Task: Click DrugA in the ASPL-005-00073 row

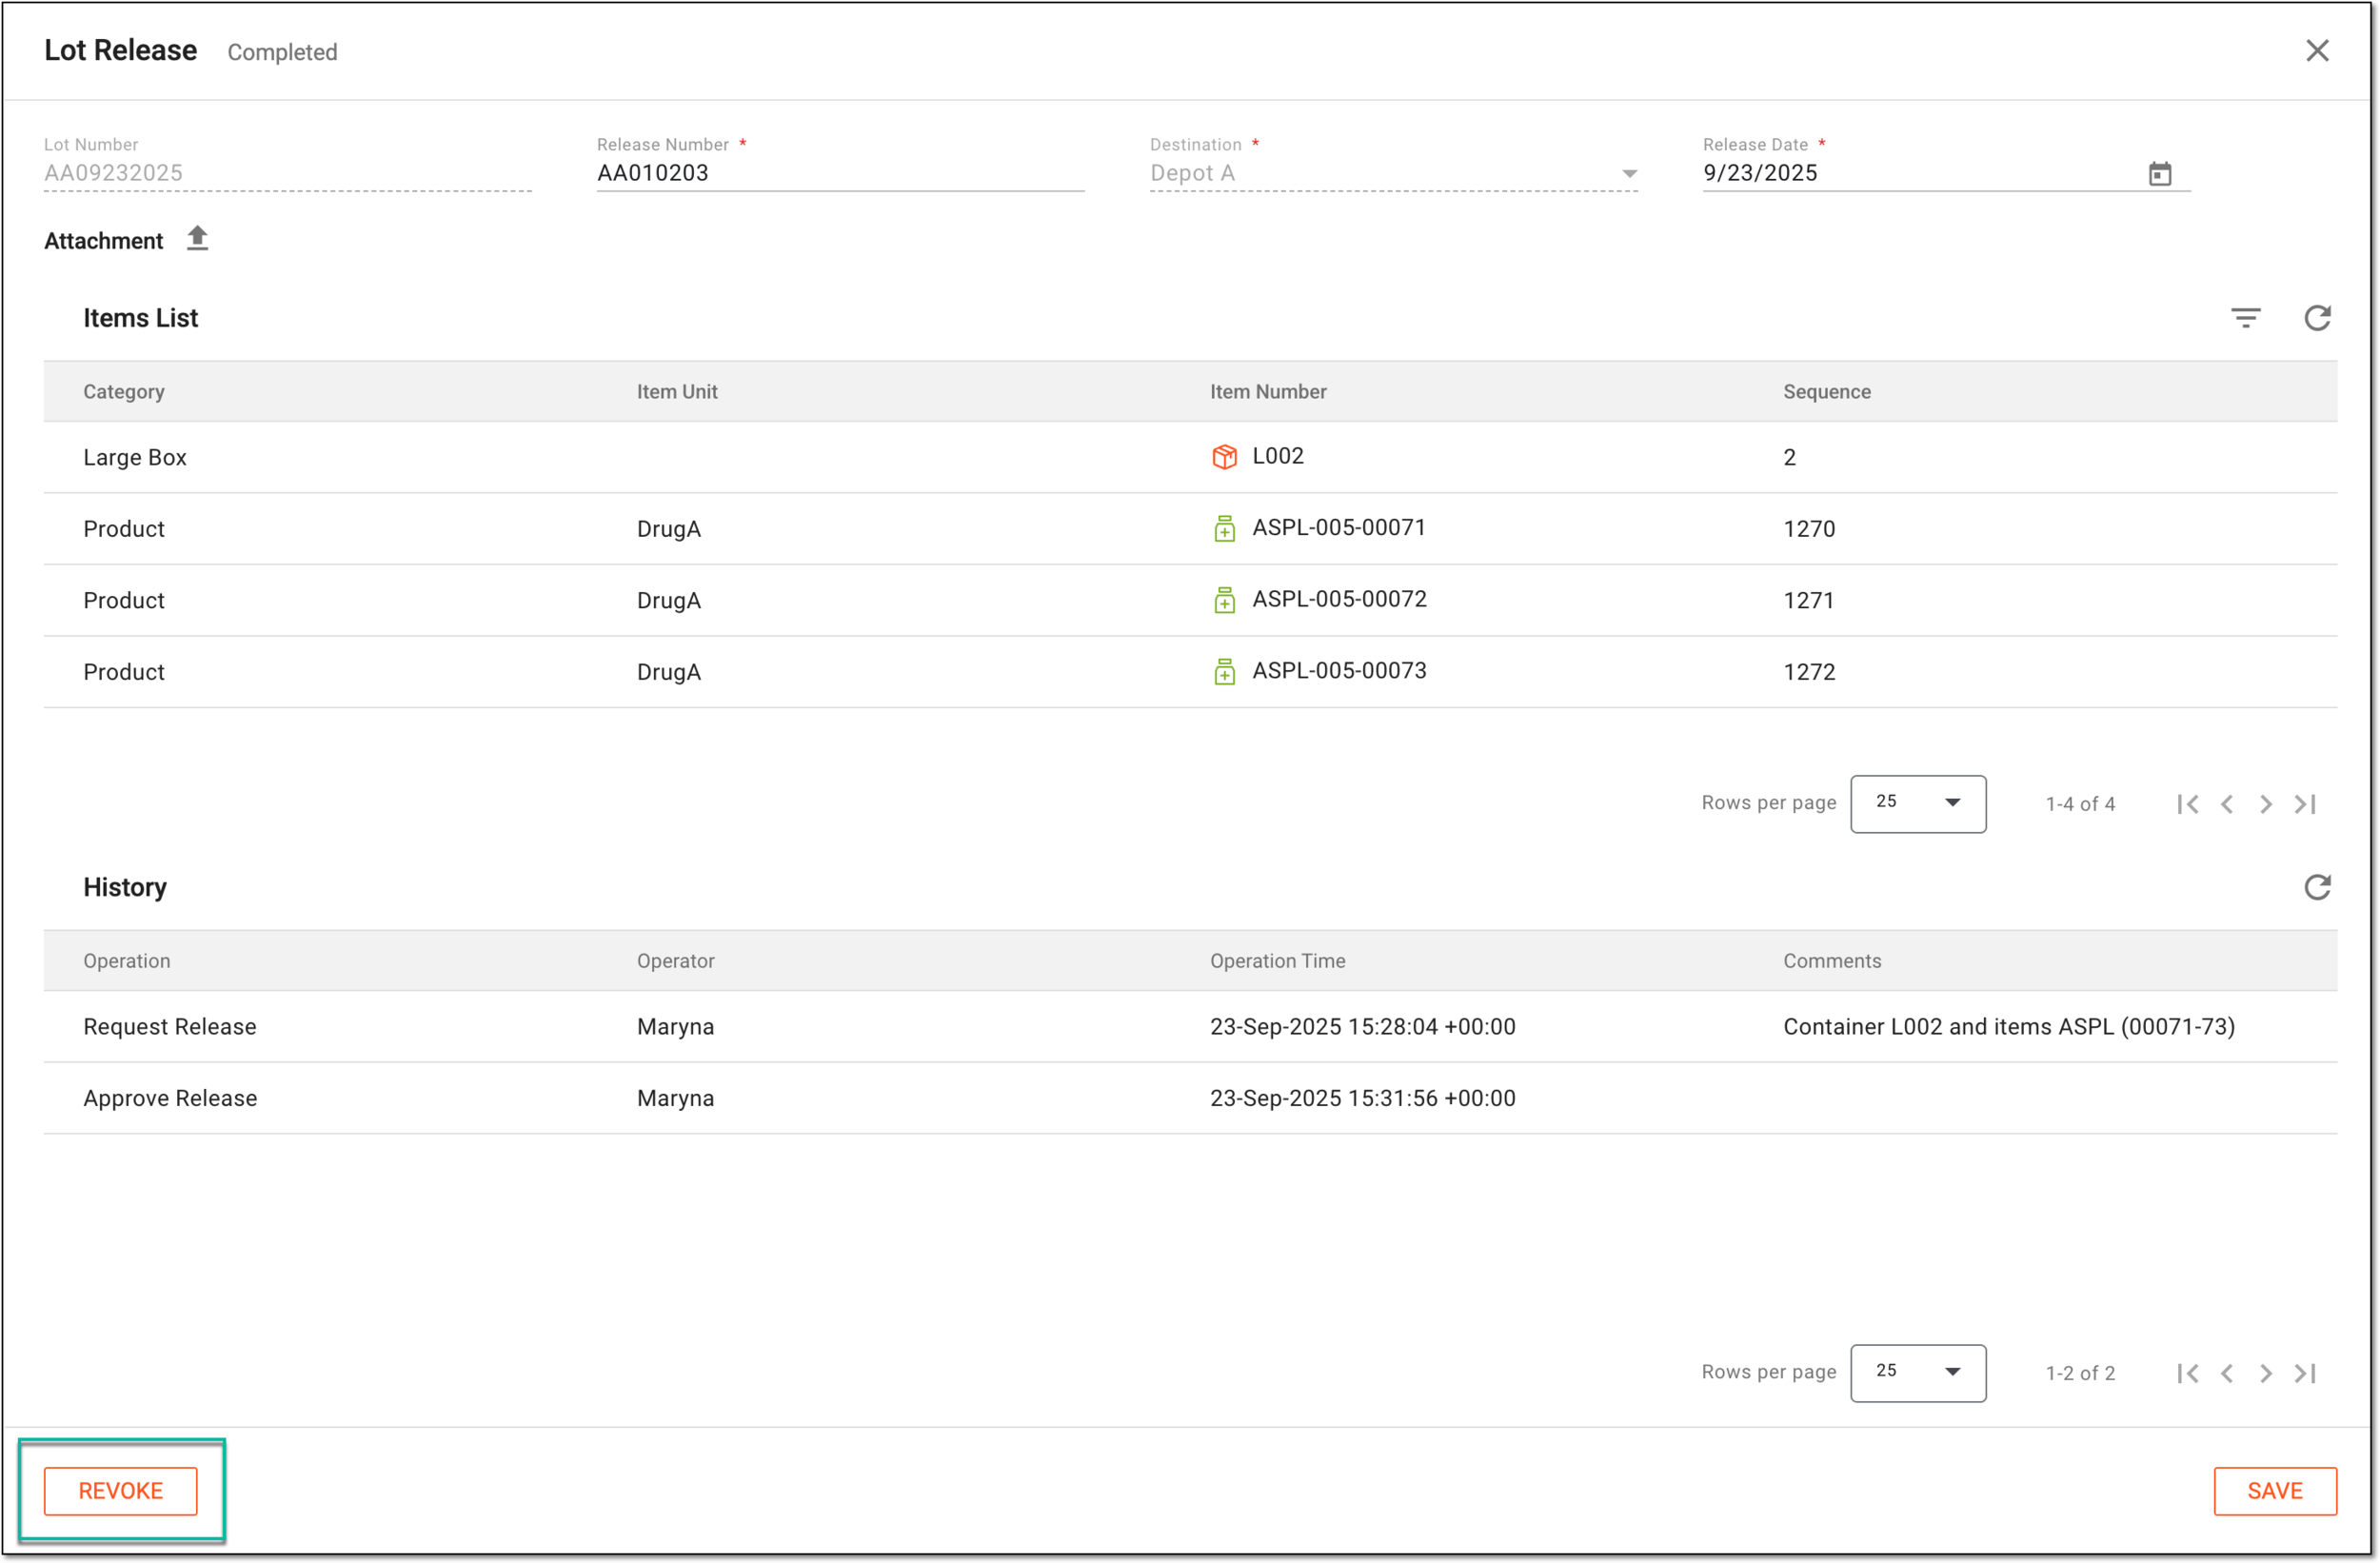Action: [x=669, y=672]
